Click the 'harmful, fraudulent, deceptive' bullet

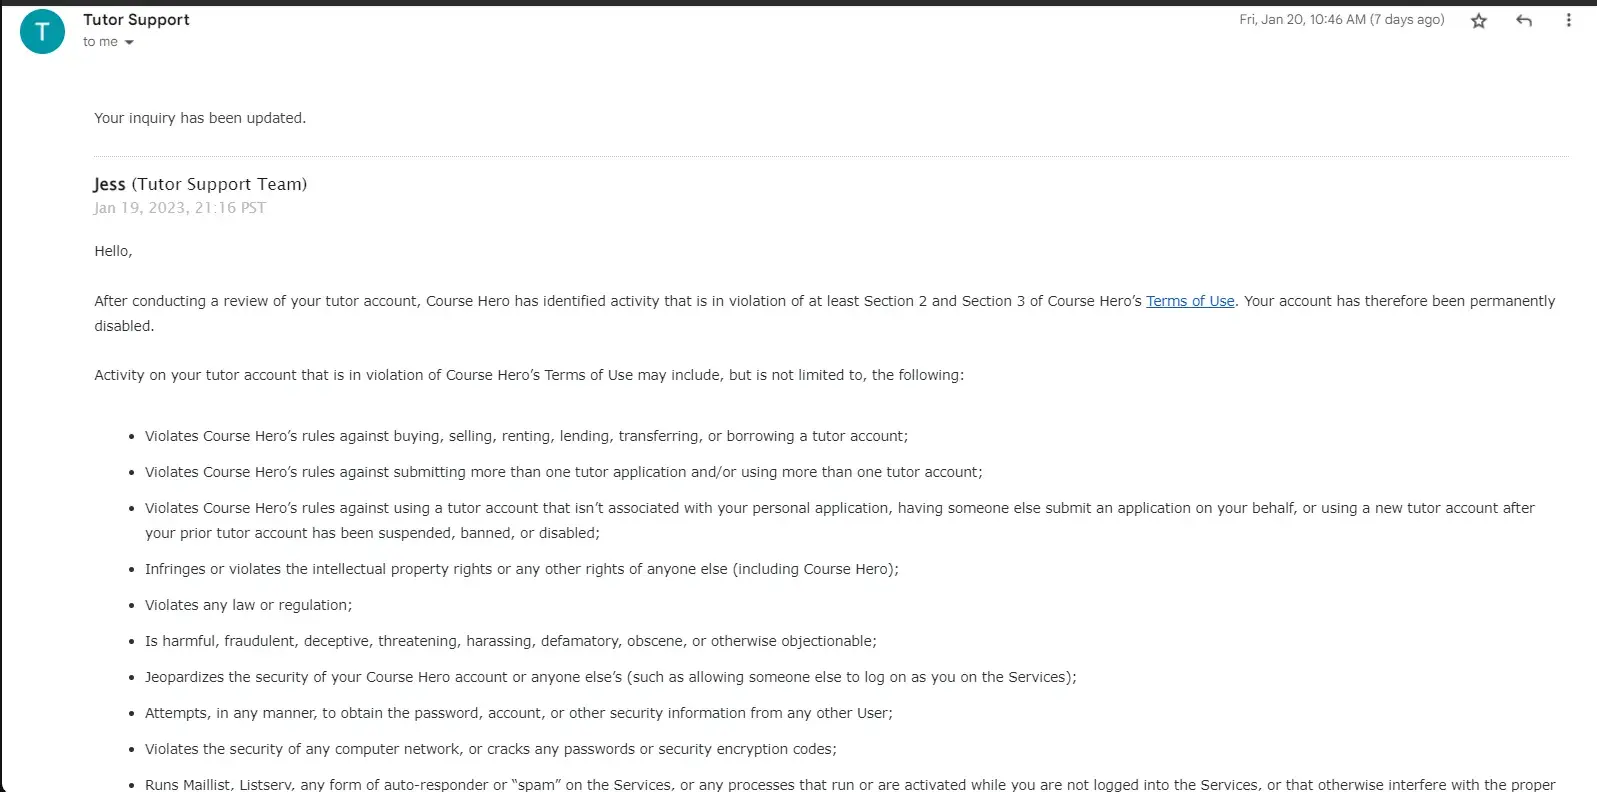click(510, 641)
